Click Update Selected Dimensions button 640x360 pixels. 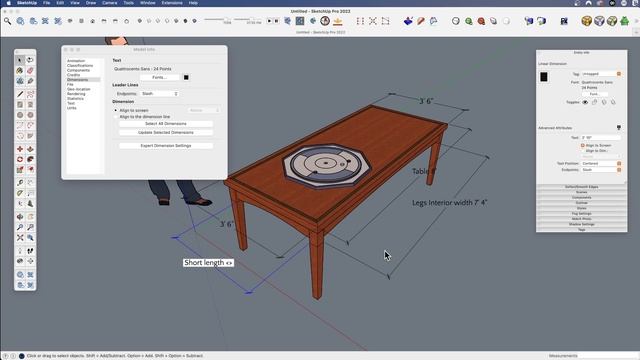point(166,133)
